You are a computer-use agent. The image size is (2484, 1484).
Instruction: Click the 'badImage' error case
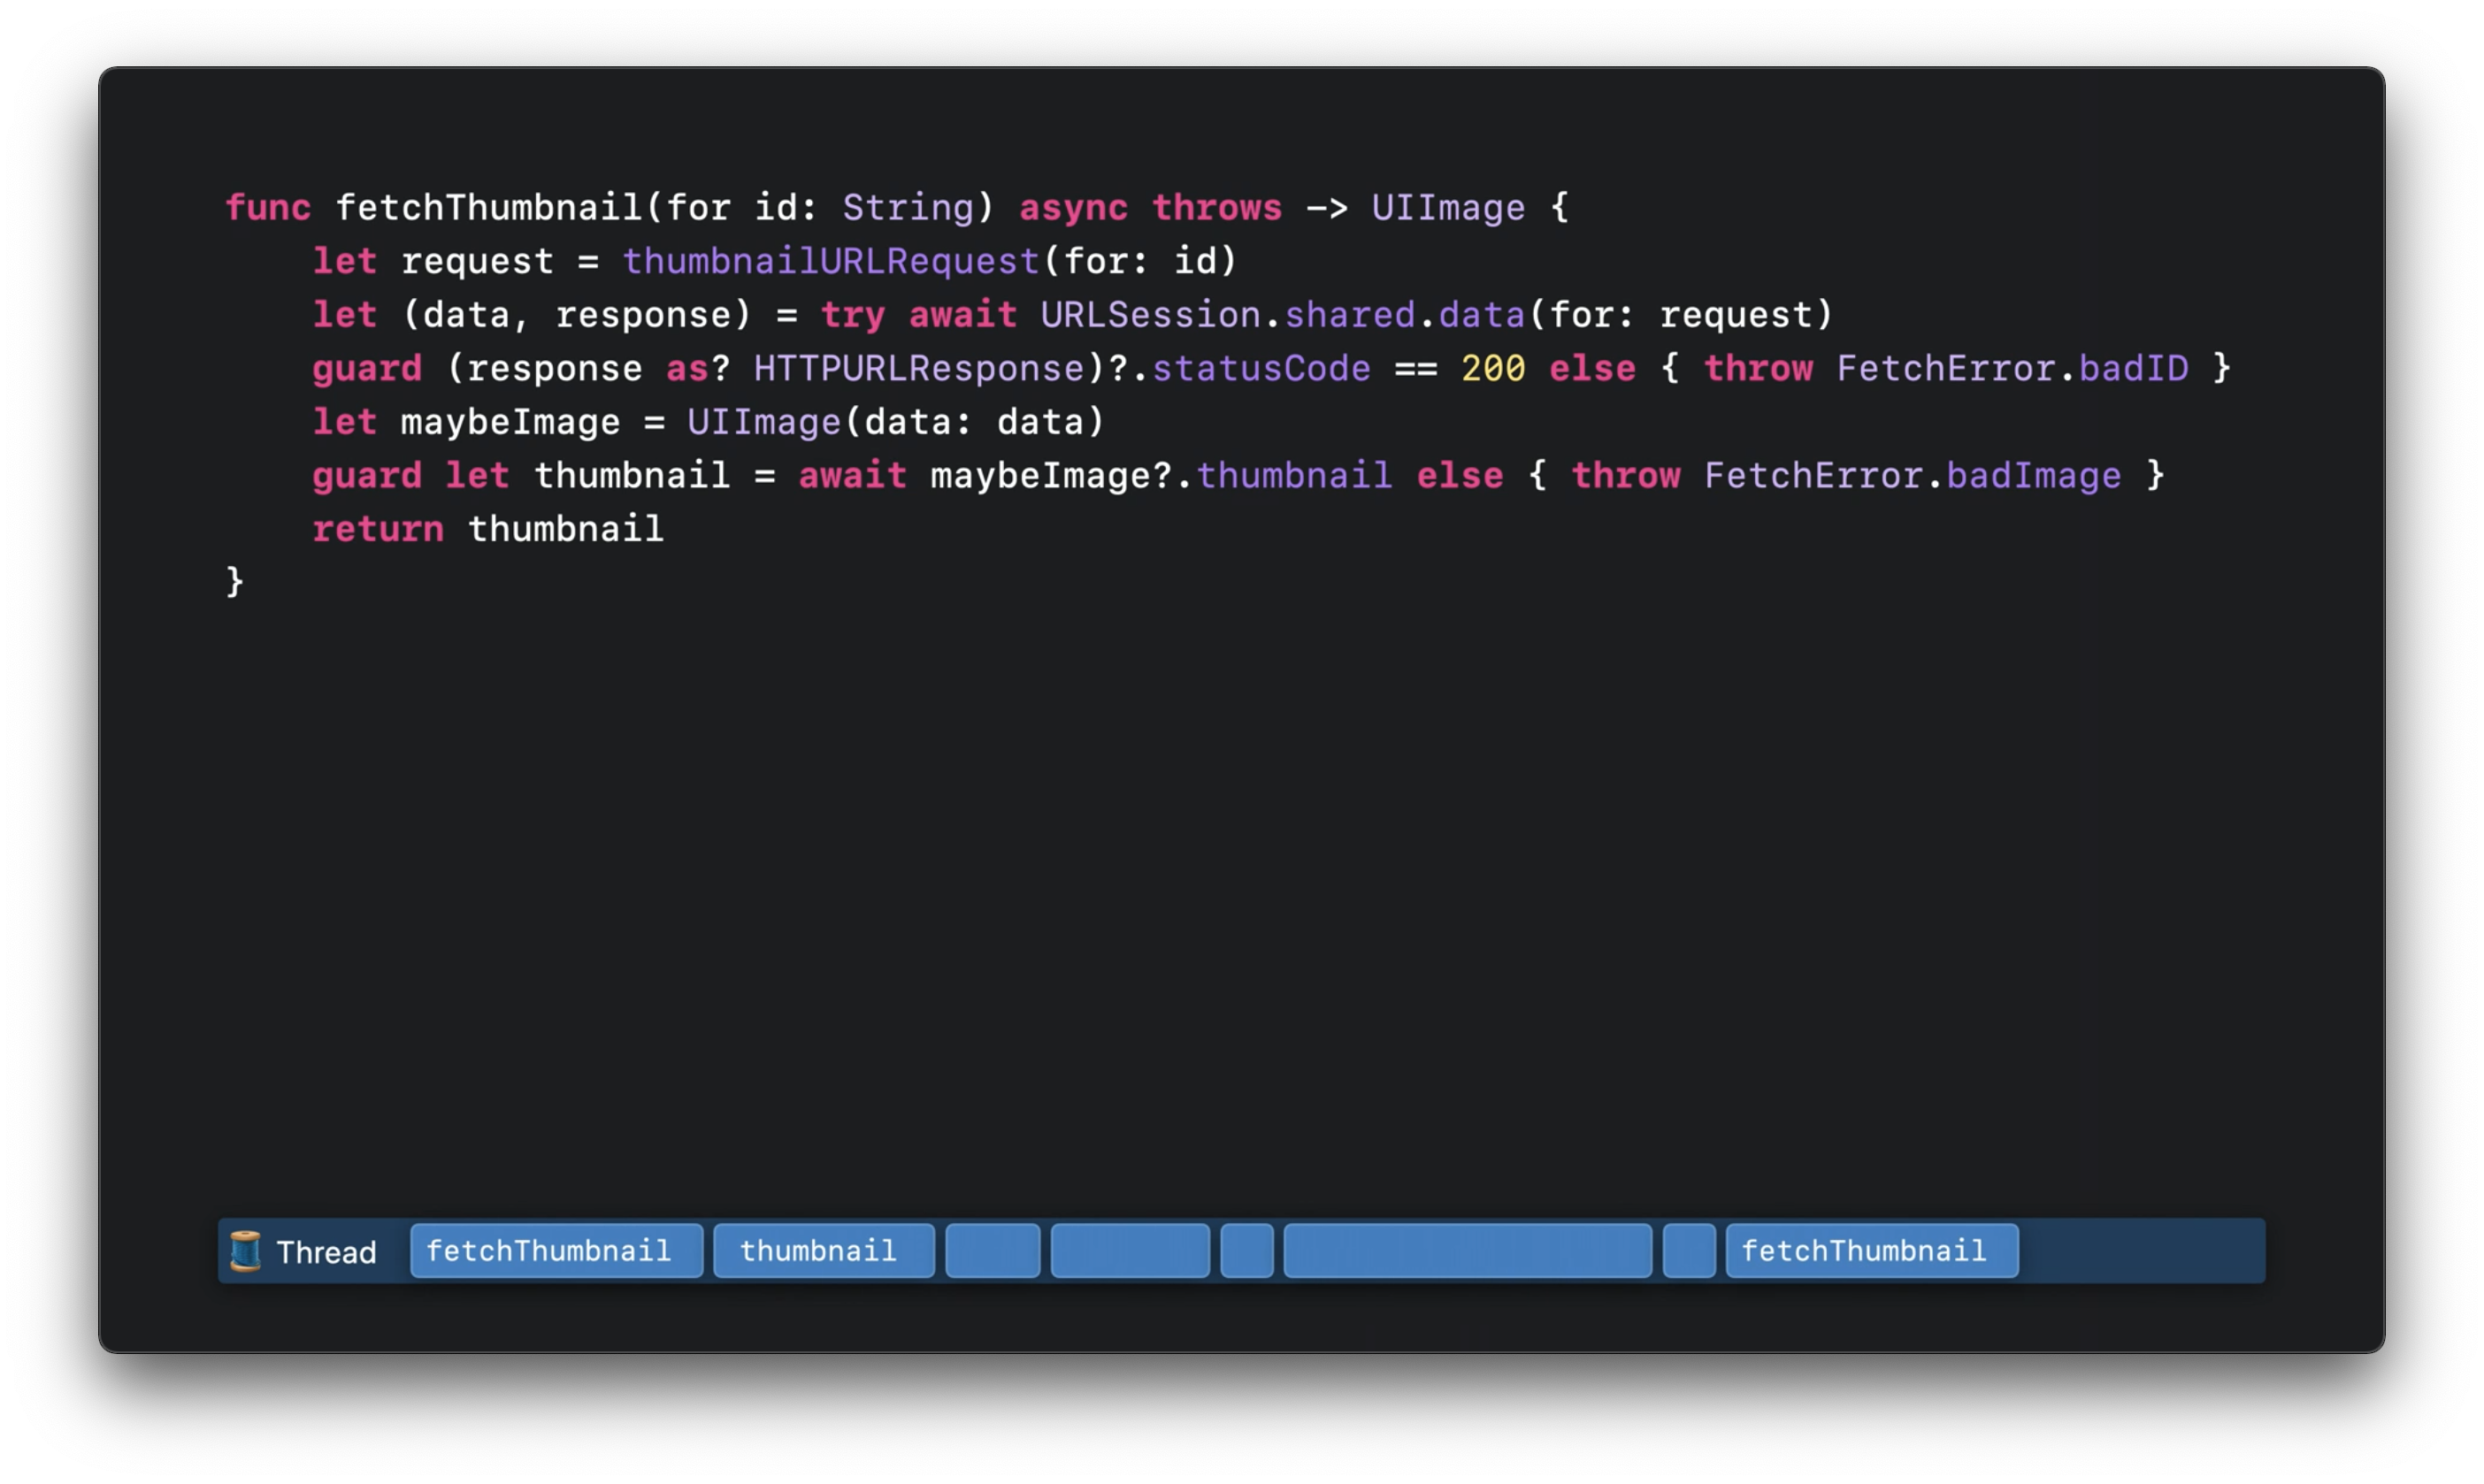coord(2033,475)
